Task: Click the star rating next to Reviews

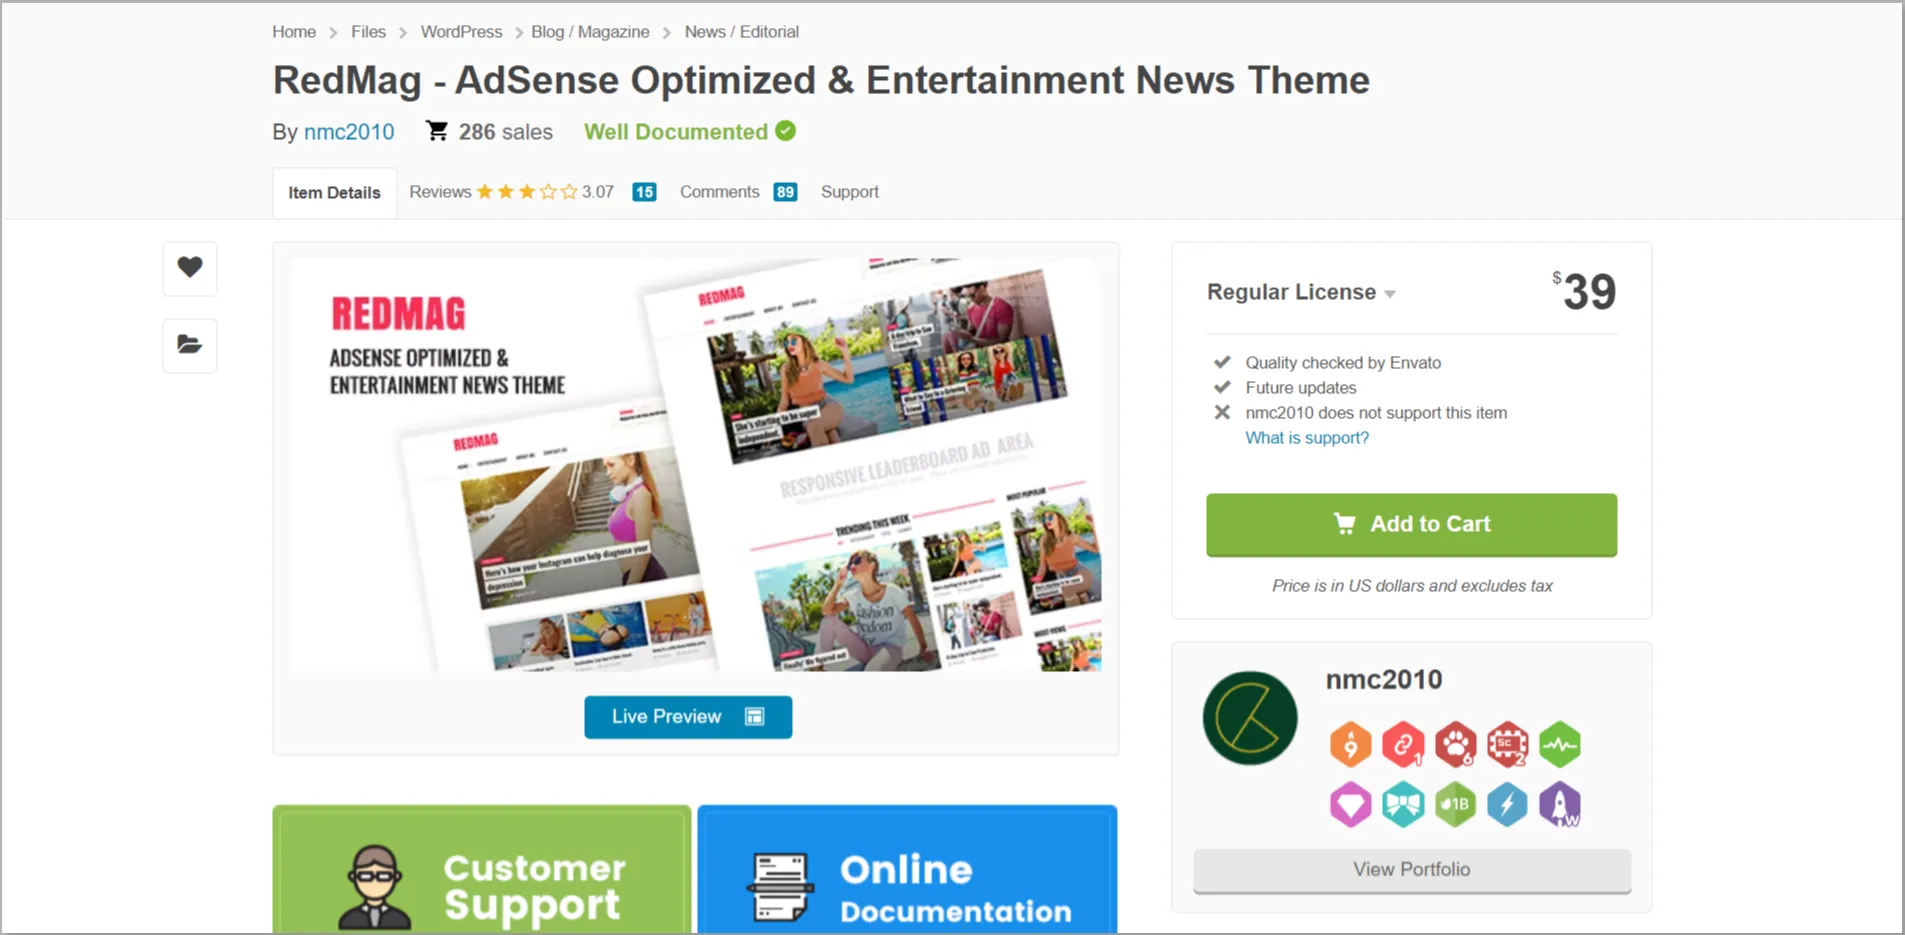Action: [527, 192]
